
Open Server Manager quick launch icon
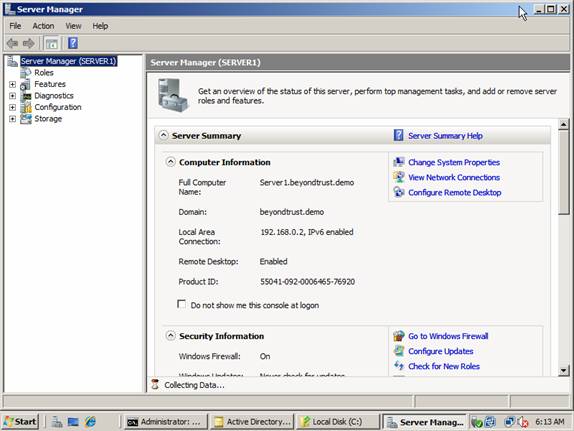(x=56, y=422)
